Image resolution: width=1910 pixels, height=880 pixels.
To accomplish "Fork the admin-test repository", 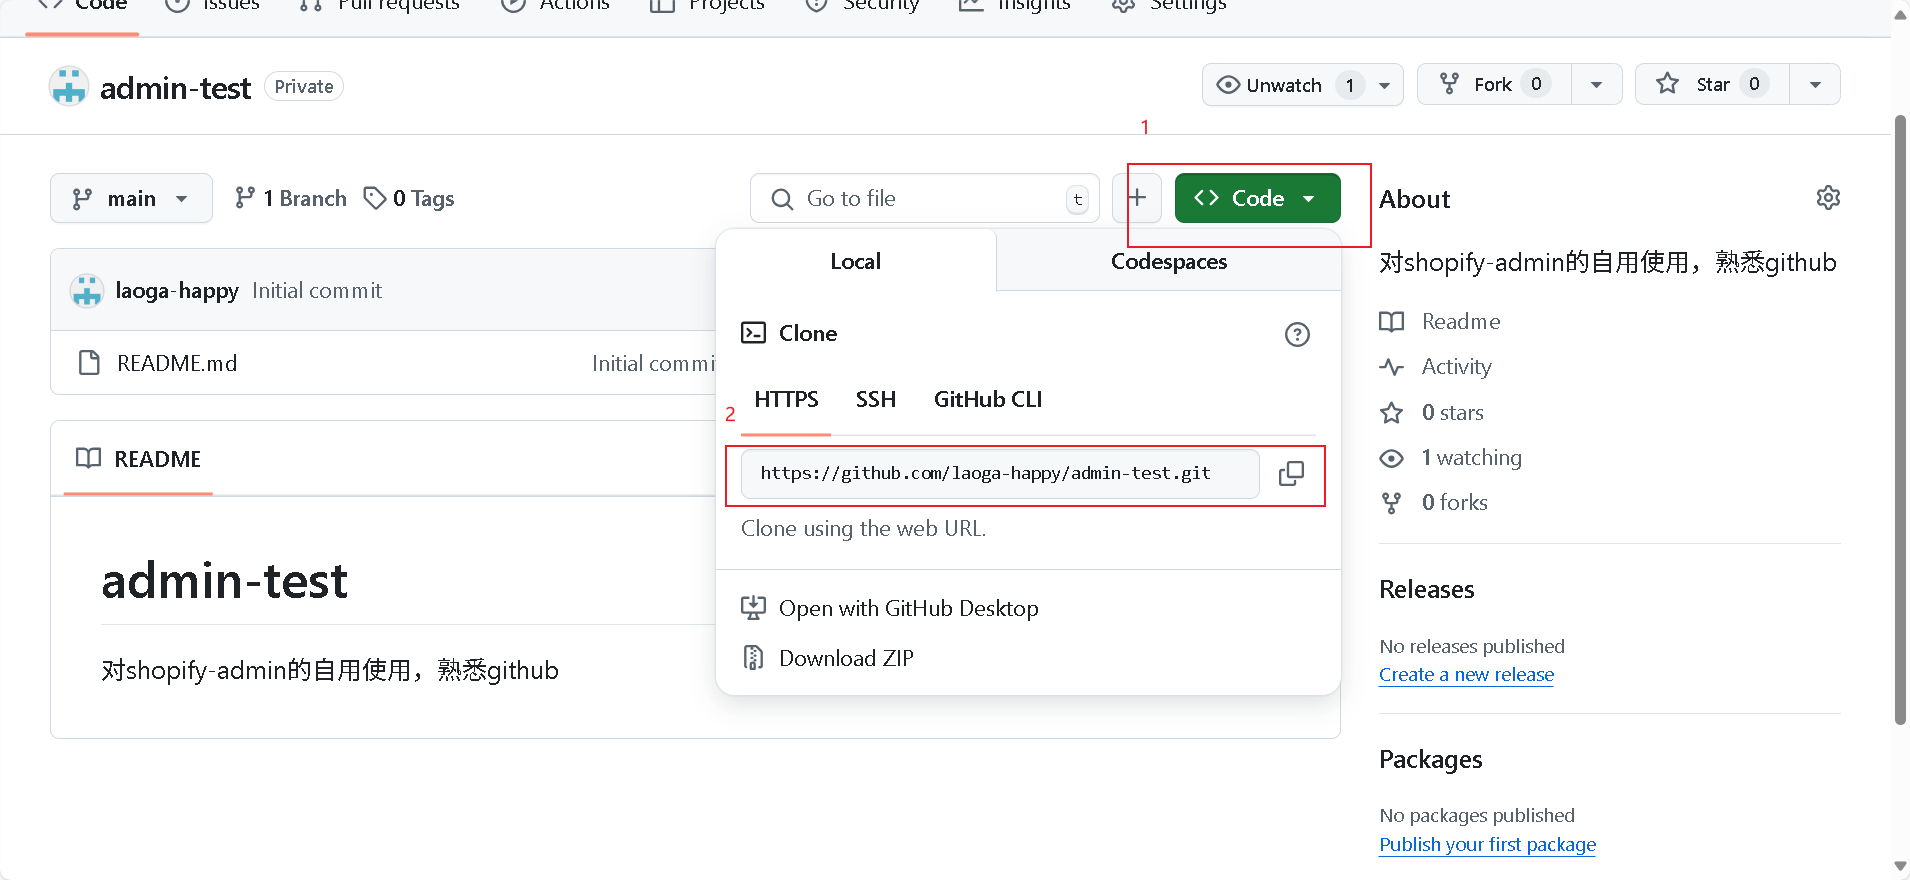I will click(x=1494, y=85).
